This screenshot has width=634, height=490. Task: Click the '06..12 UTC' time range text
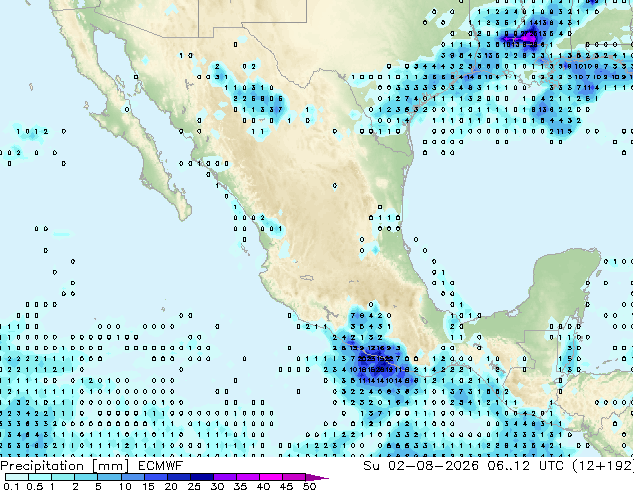pyautogui.click(x=525, y=466)
